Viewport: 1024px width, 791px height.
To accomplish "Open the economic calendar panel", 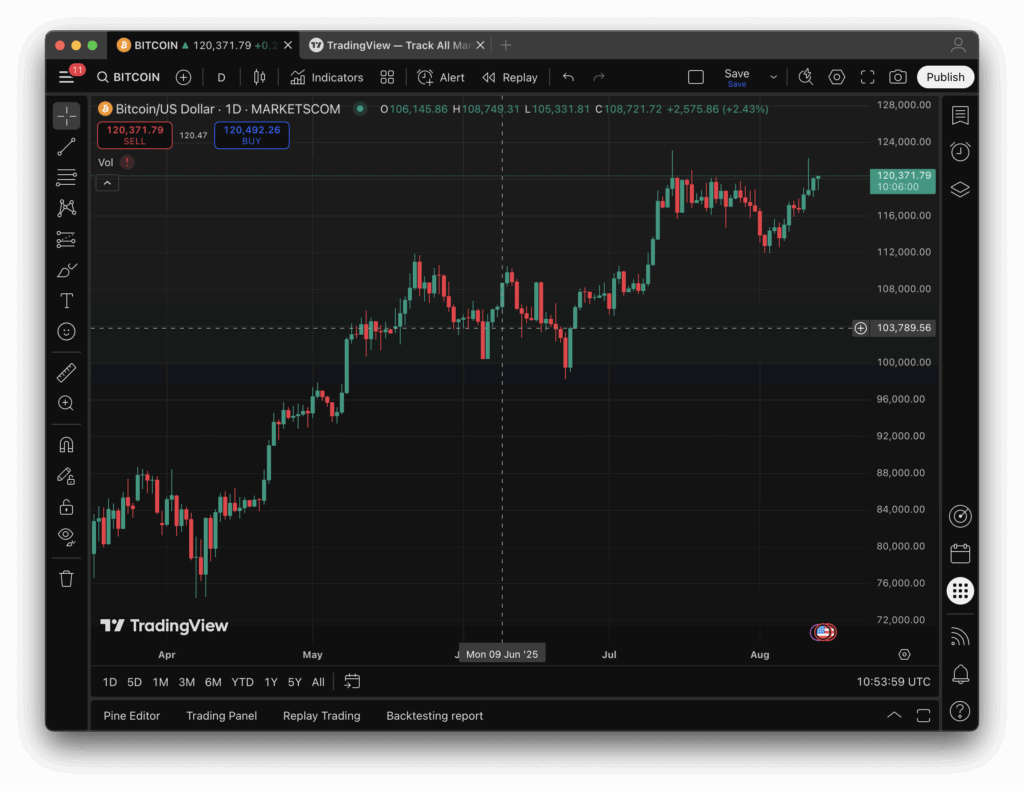I will tap(960, 554).
